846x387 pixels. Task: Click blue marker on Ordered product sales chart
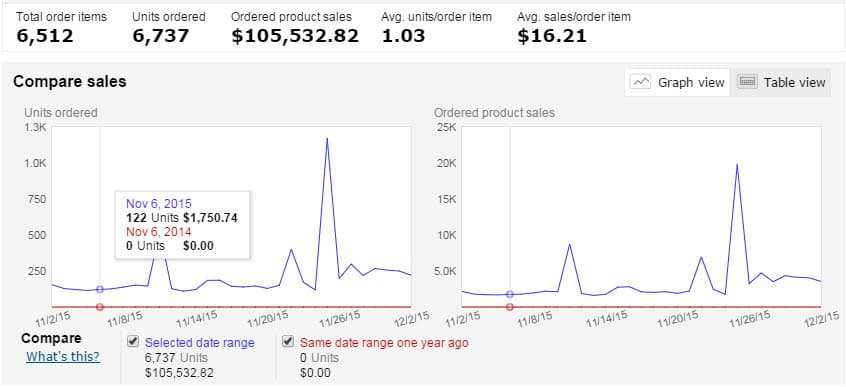tap(510, 294)
